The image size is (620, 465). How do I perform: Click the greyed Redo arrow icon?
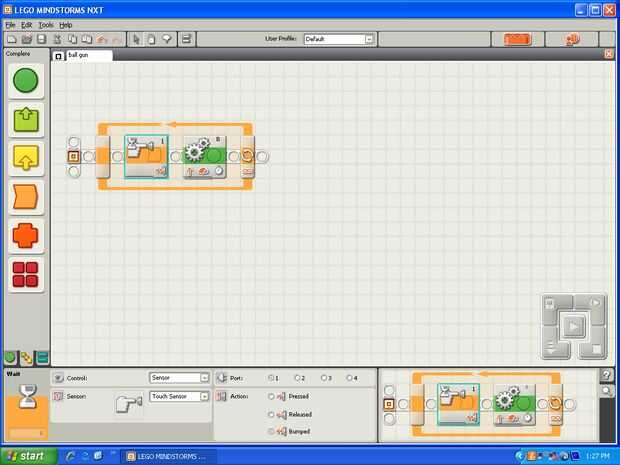point(117,39)
